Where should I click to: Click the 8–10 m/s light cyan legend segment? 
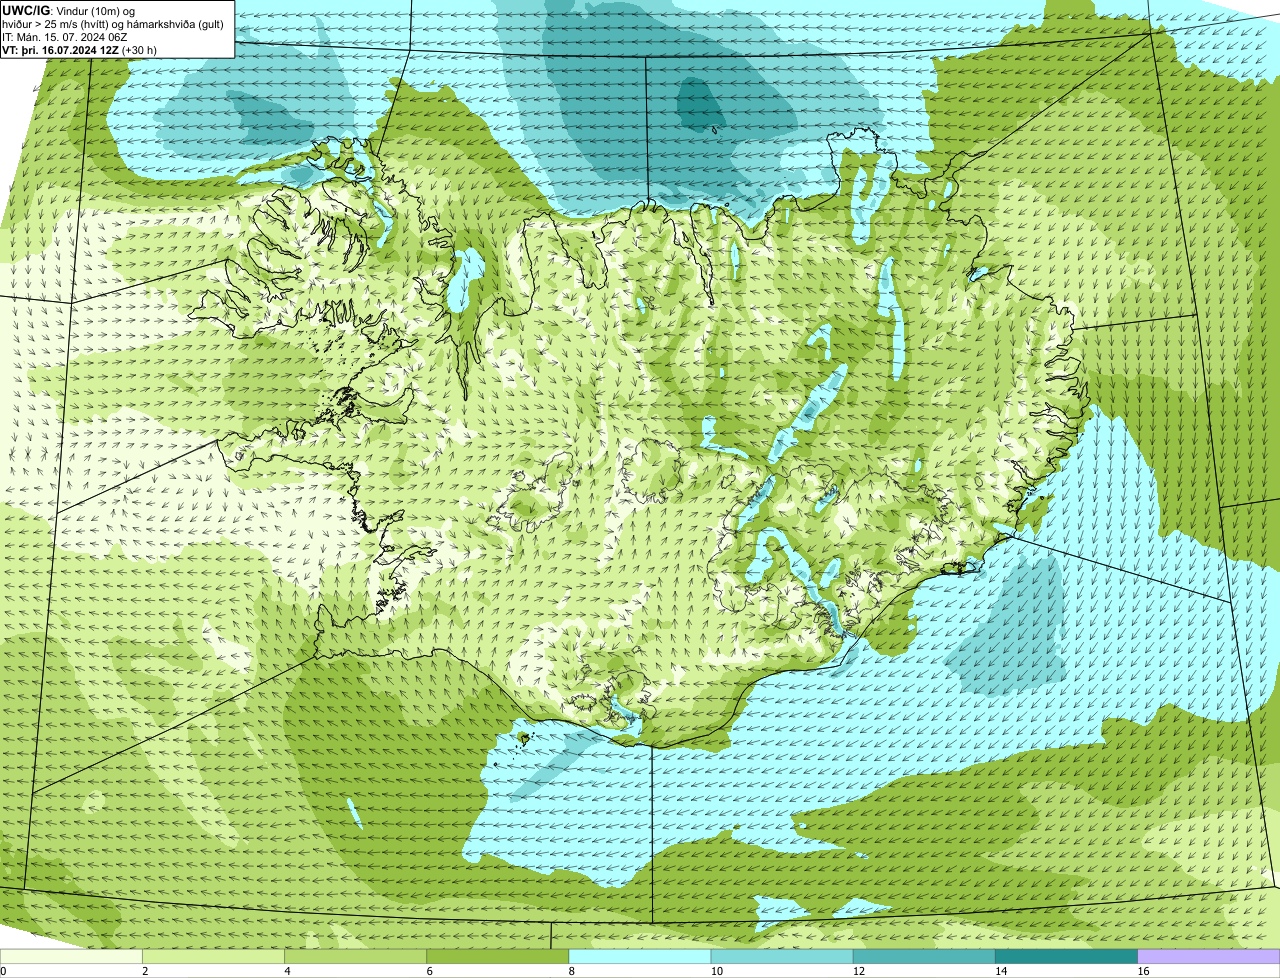pyautogui.click(x=639, y=957)
